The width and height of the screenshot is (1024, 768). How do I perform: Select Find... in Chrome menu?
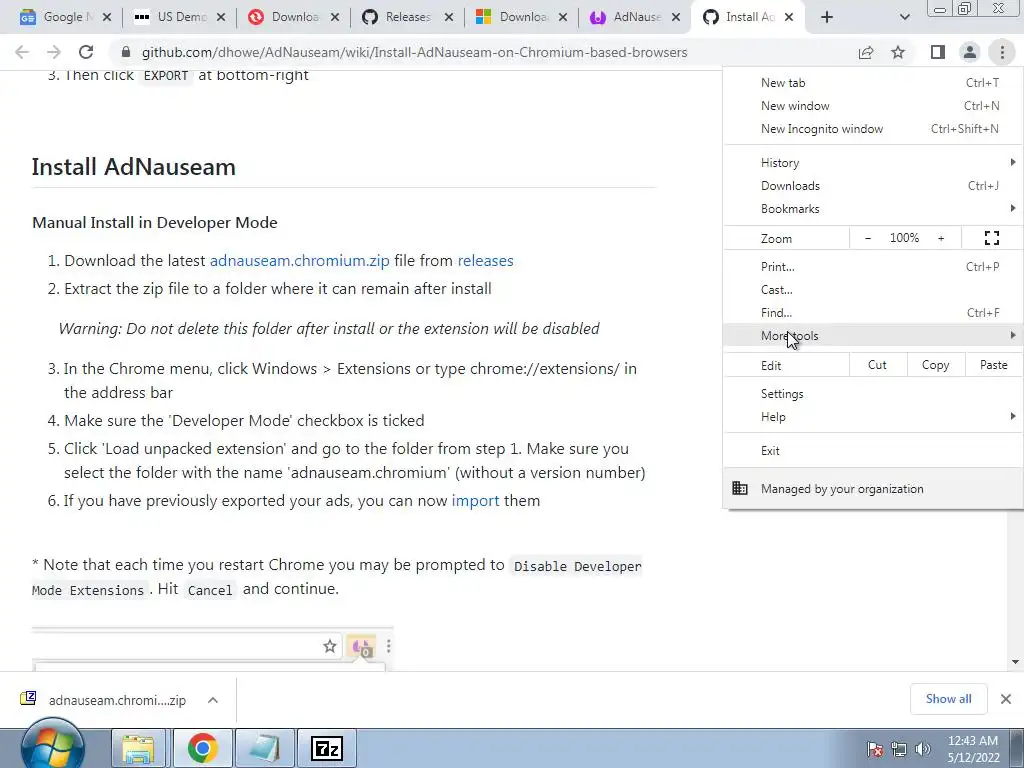873,312
